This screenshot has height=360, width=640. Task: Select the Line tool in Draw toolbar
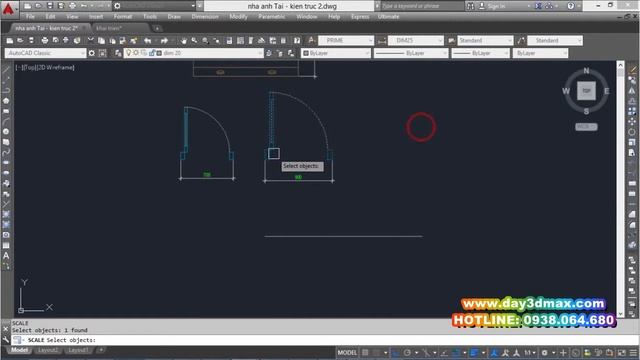[6, 70]
